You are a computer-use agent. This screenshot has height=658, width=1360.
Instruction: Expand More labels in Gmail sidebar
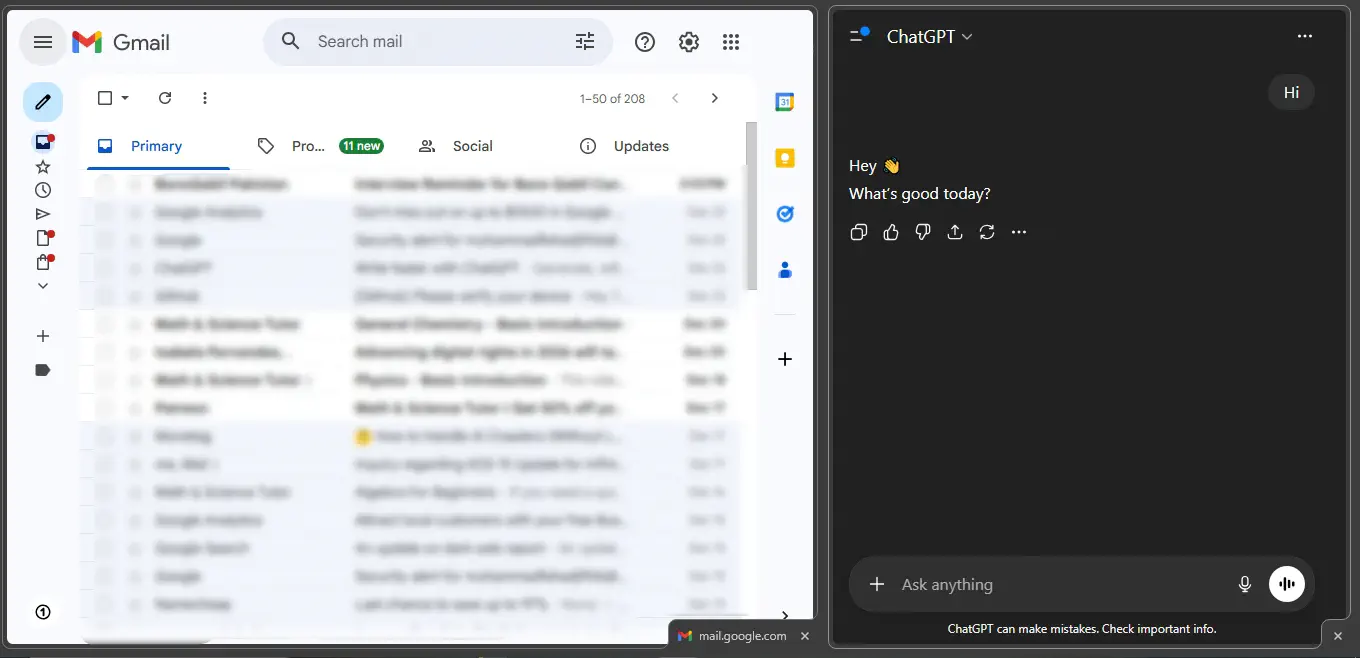coord(42,285)
